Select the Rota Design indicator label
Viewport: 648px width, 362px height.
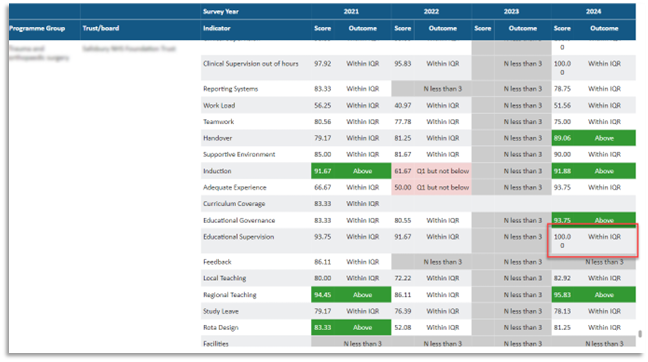click(221, 328)
